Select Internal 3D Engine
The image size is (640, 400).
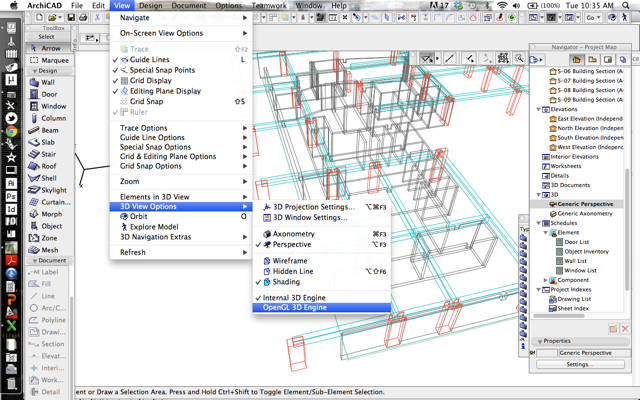coord(322,298)
